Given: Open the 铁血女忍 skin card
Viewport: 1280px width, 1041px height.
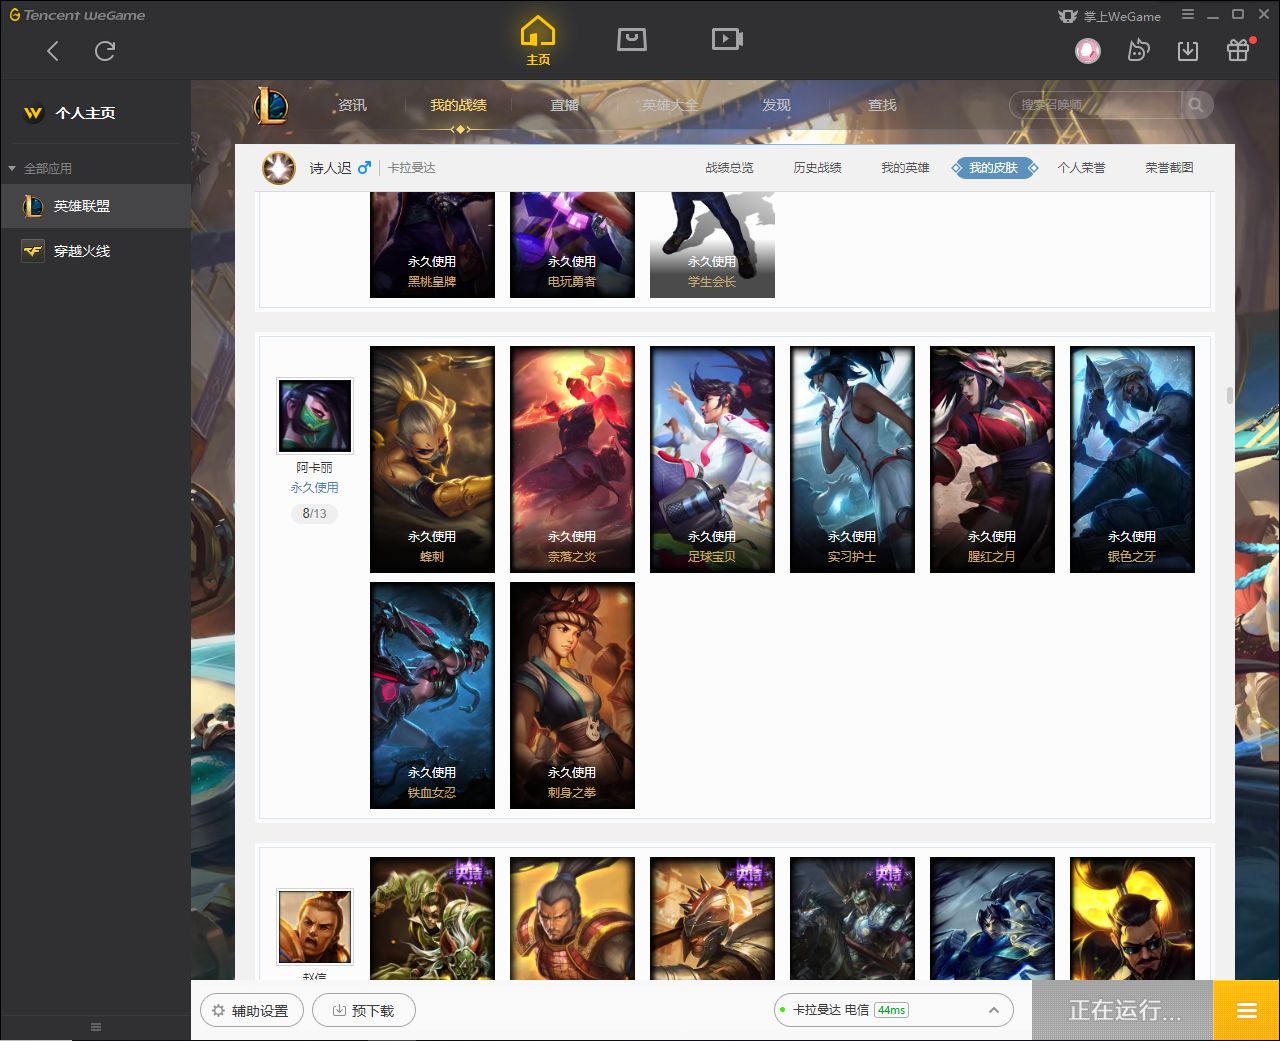Looking at the screenshot, I should (432, 695).
